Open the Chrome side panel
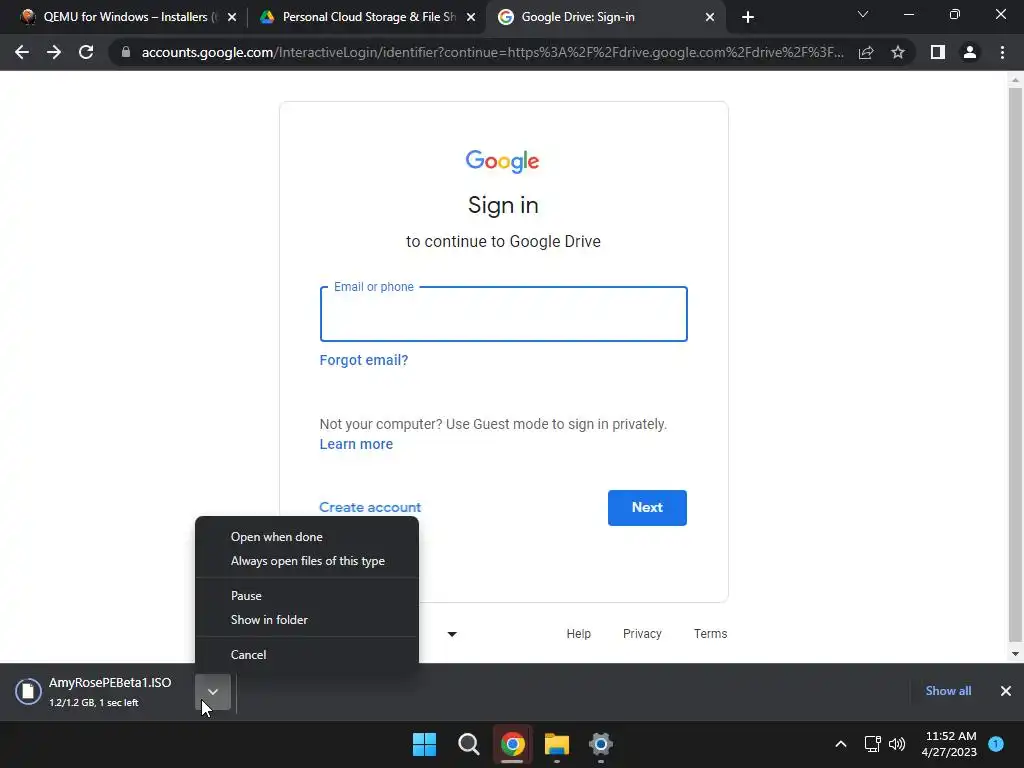This screenshot has width=1024, height=768. click(938, 52)
